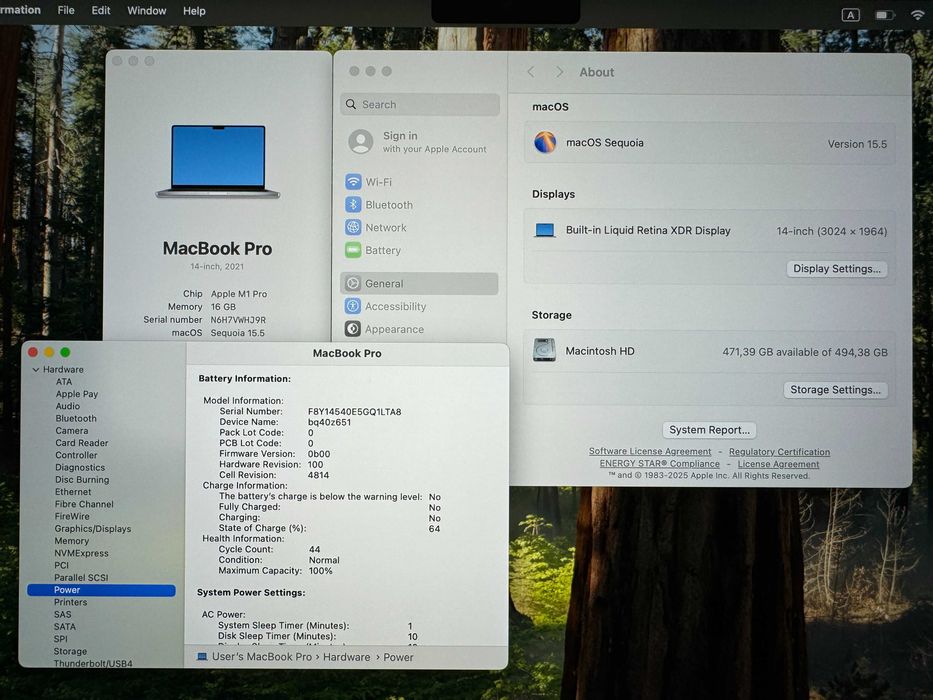Screen dimensions: 933x700
Task: Select Fibre Channel in the hardware list
Action: pyautogui.click(x=84, y=504)
